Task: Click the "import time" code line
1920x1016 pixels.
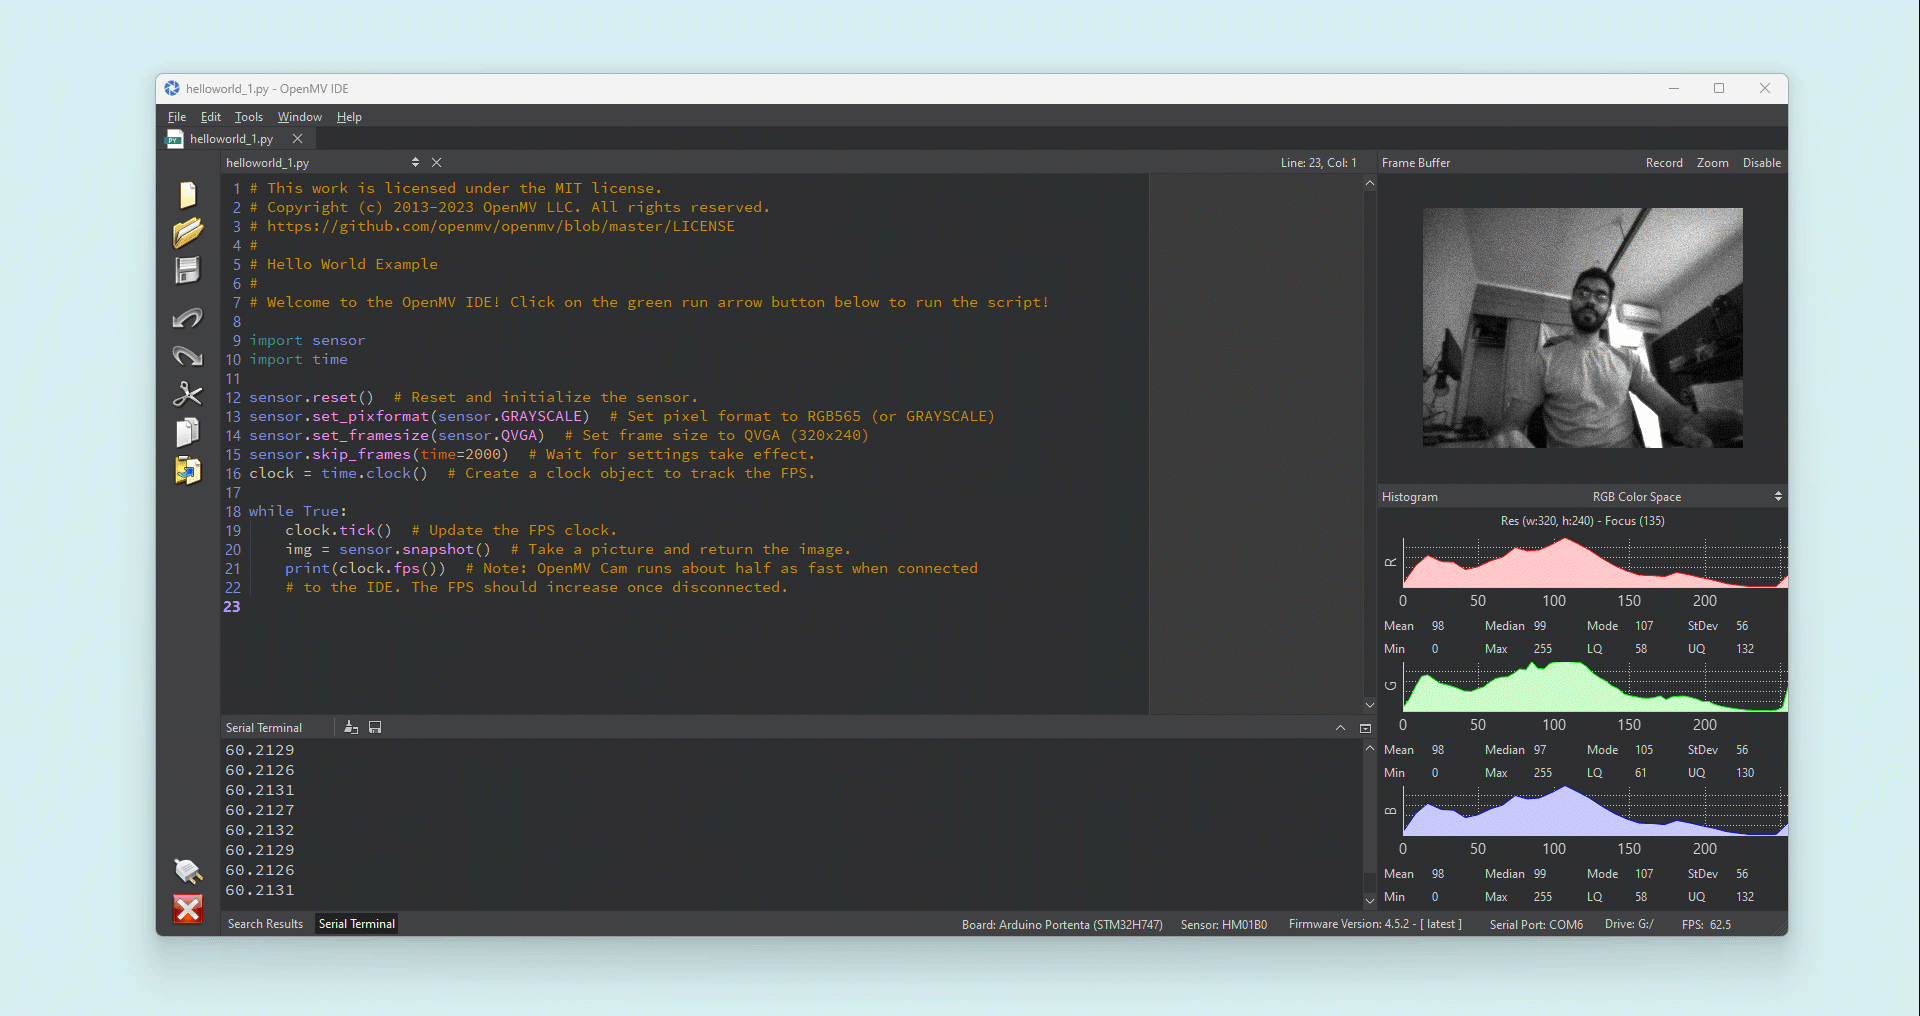Action: click(299, 360)
